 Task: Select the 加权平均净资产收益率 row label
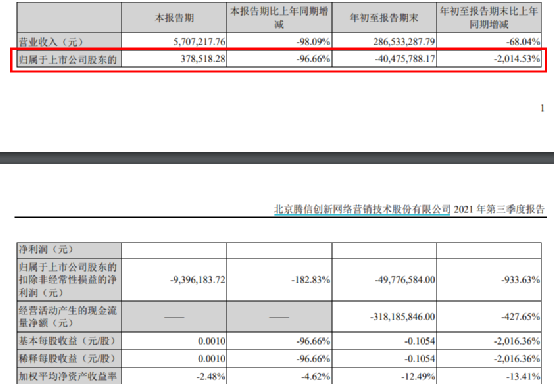(67, 377)
